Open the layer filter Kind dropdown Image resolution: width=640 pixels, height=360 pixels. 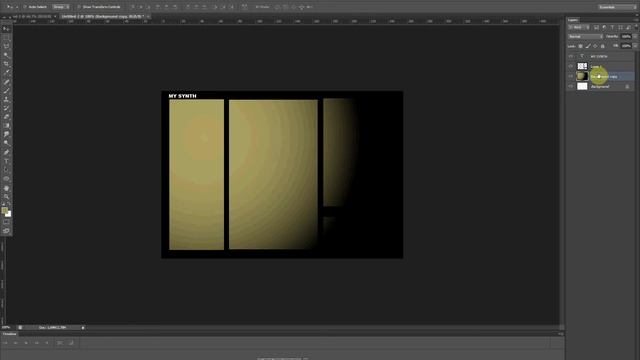point(579,27)
